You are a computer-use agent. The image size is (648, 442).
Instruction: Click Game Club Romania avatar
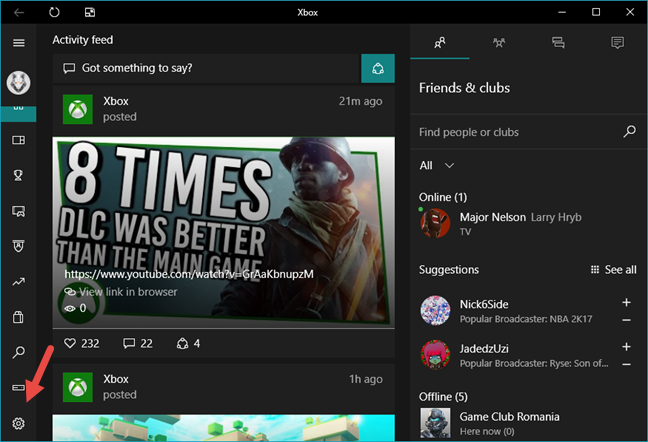click(435, 423)
